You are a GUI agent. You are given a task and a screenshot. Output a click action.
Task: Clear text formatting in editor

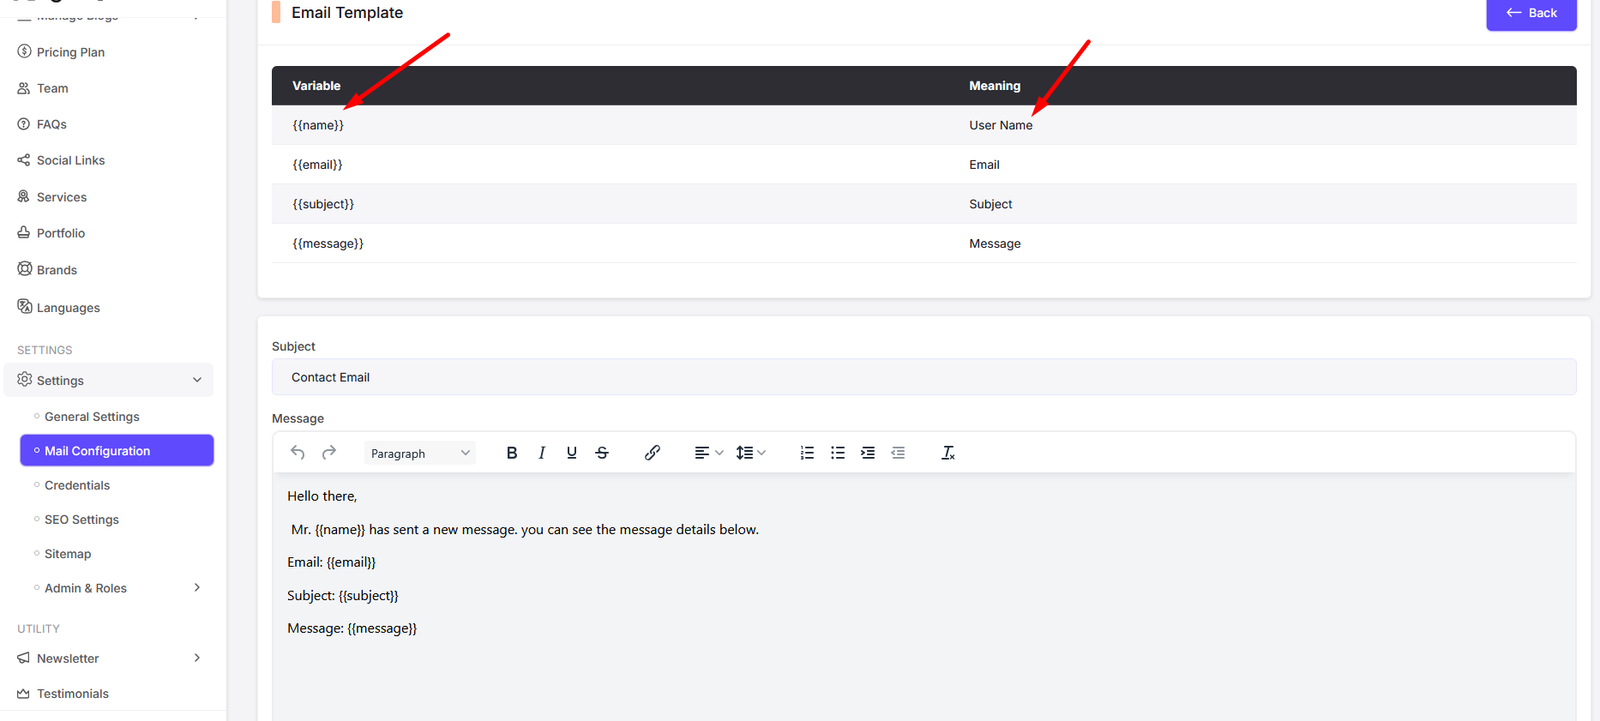pyautogui.click(x=948, y=453)
